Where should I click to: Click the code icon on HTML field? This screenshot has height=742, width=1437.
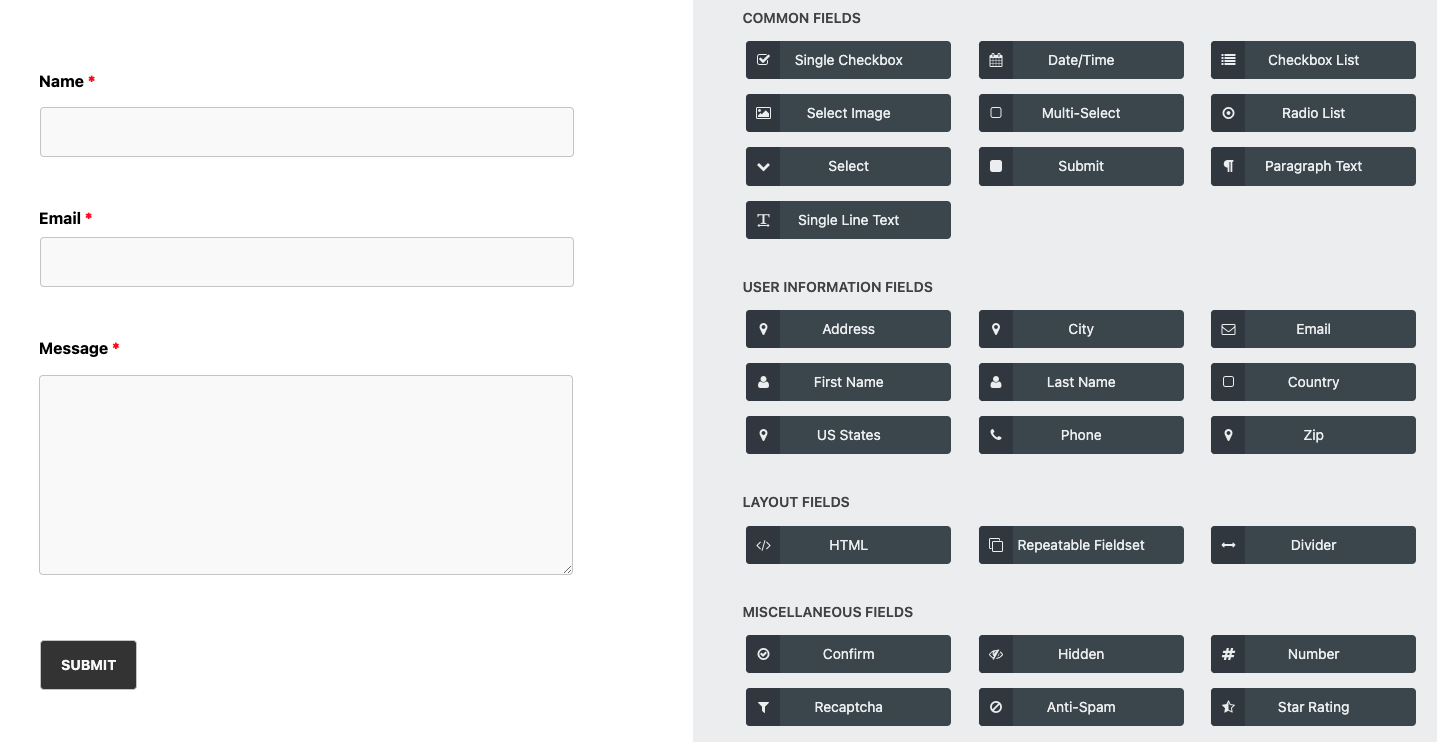tap(763, 545)
